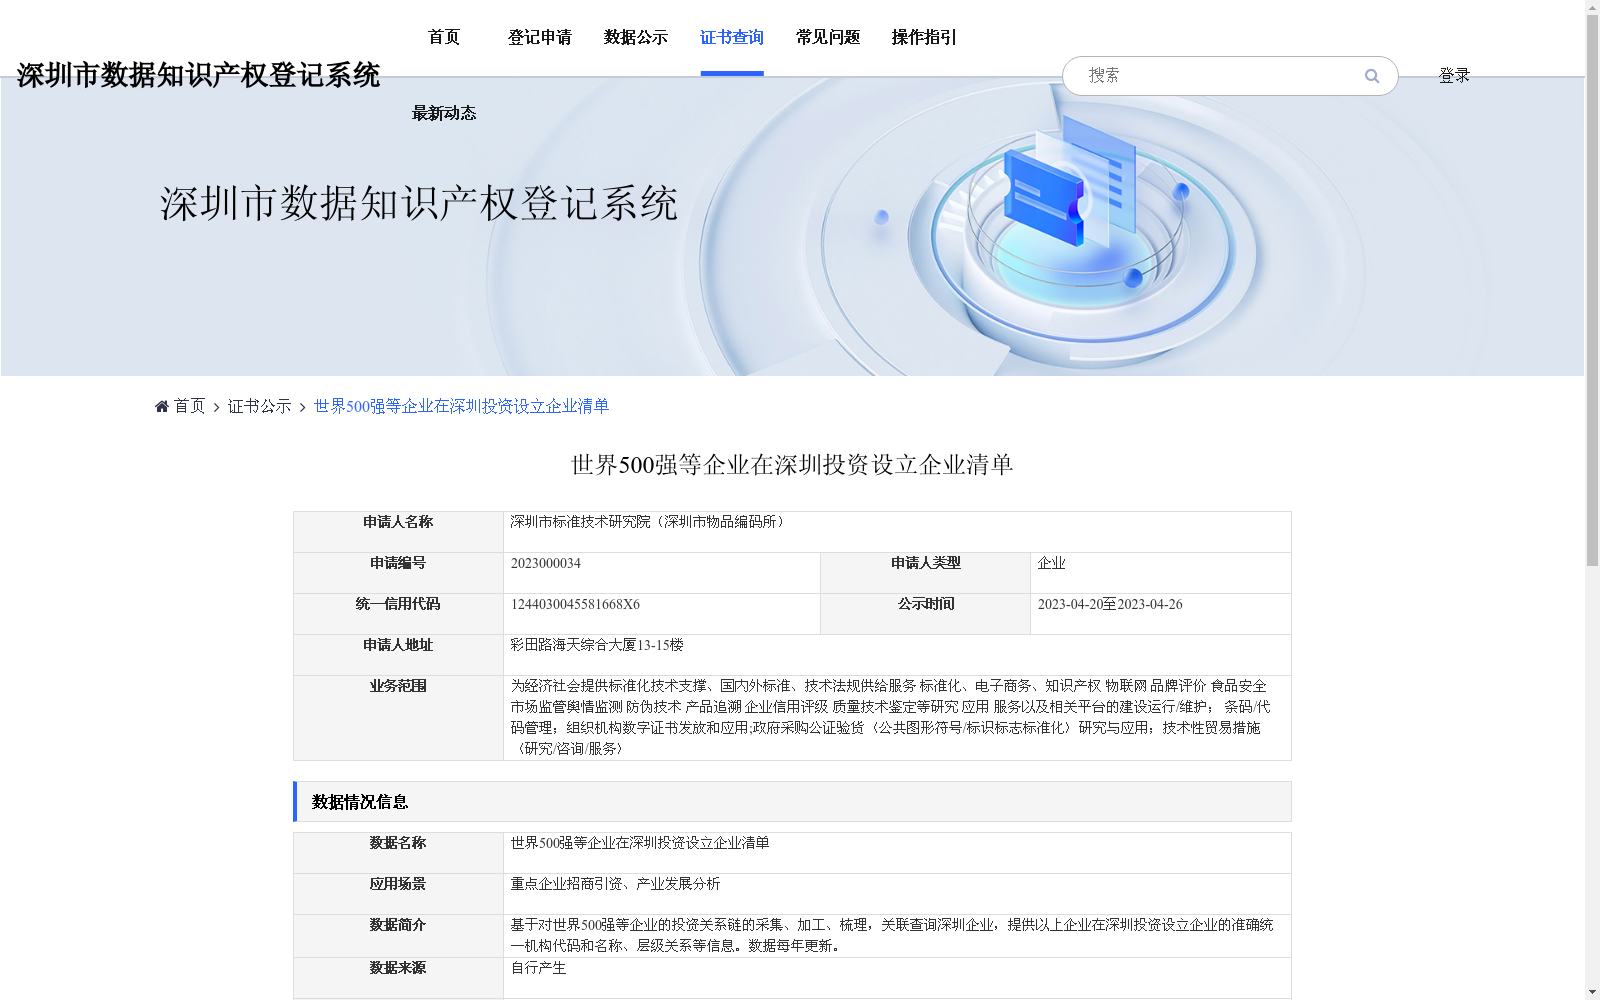Select applicant name 深圳市标准技术研究院 cell
The width and height of the screenshot is (1600, 1000).
coord(897,532)
